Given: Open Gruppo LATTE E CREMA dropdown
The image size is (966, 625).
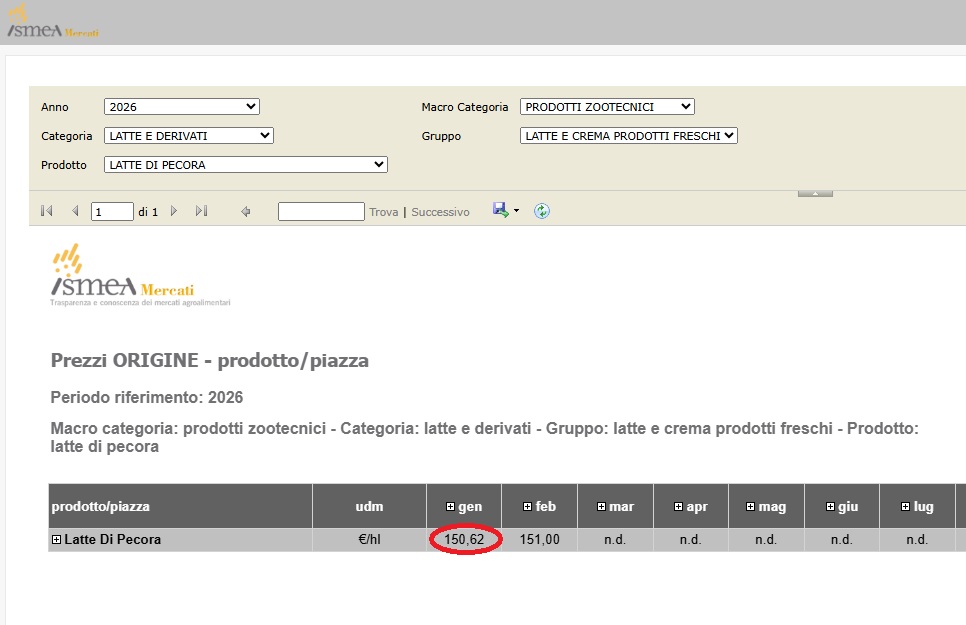Looking at the screenshot, I should coord(628,136).
